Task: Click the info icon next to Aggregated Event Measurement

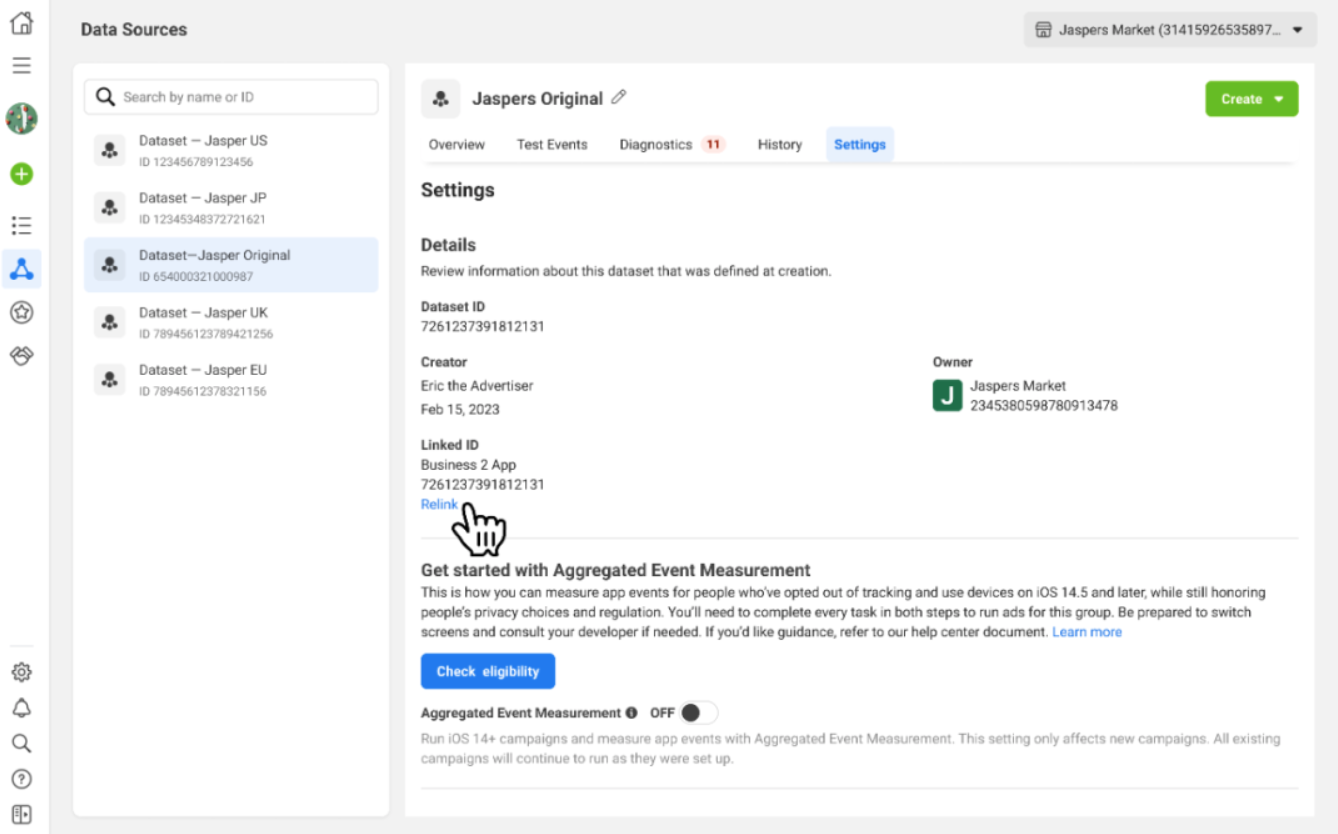Action: [631, 713]
